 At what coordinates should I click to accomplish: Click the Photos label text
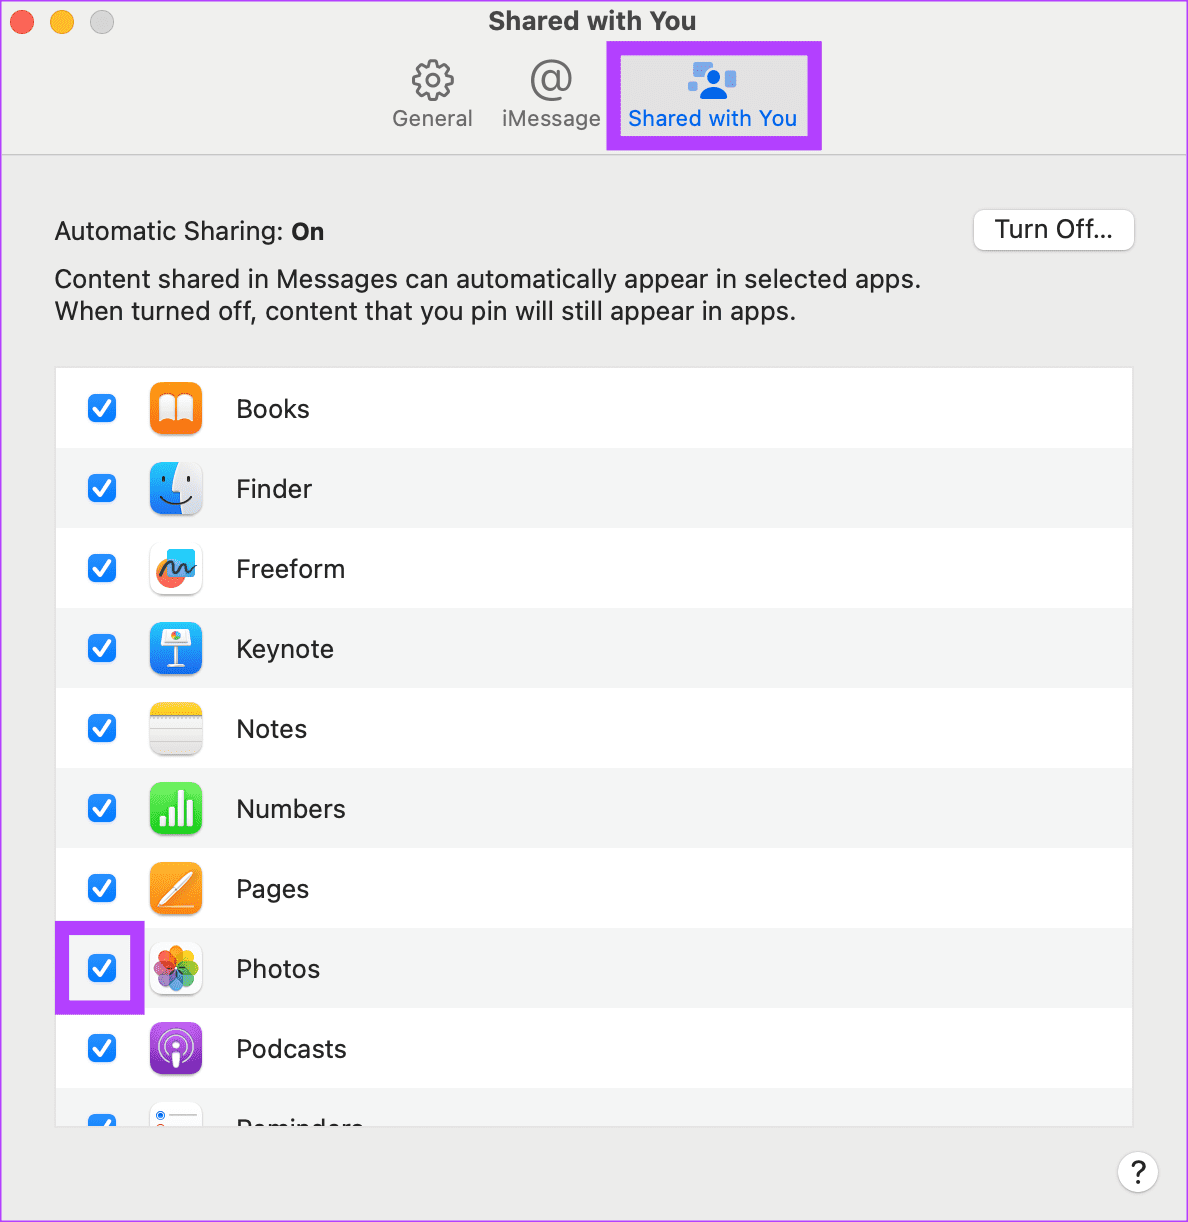[278, 969]
